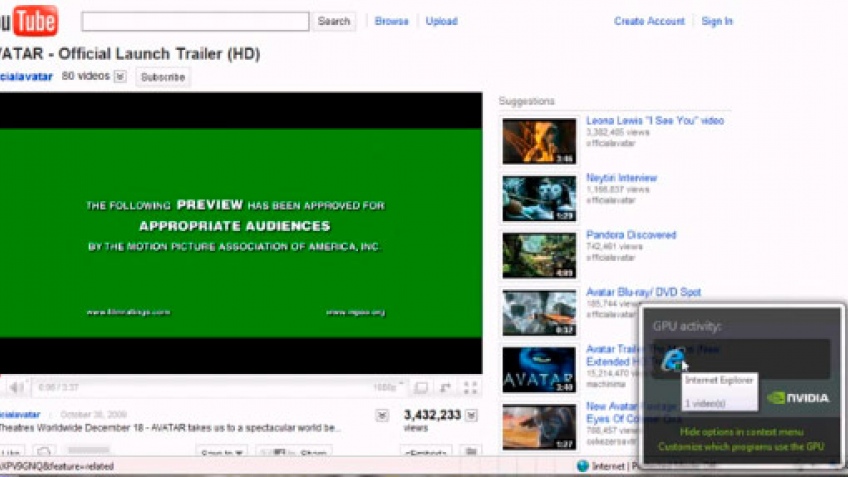
Task: Open the Upload link
Action: tap(441, 21)
